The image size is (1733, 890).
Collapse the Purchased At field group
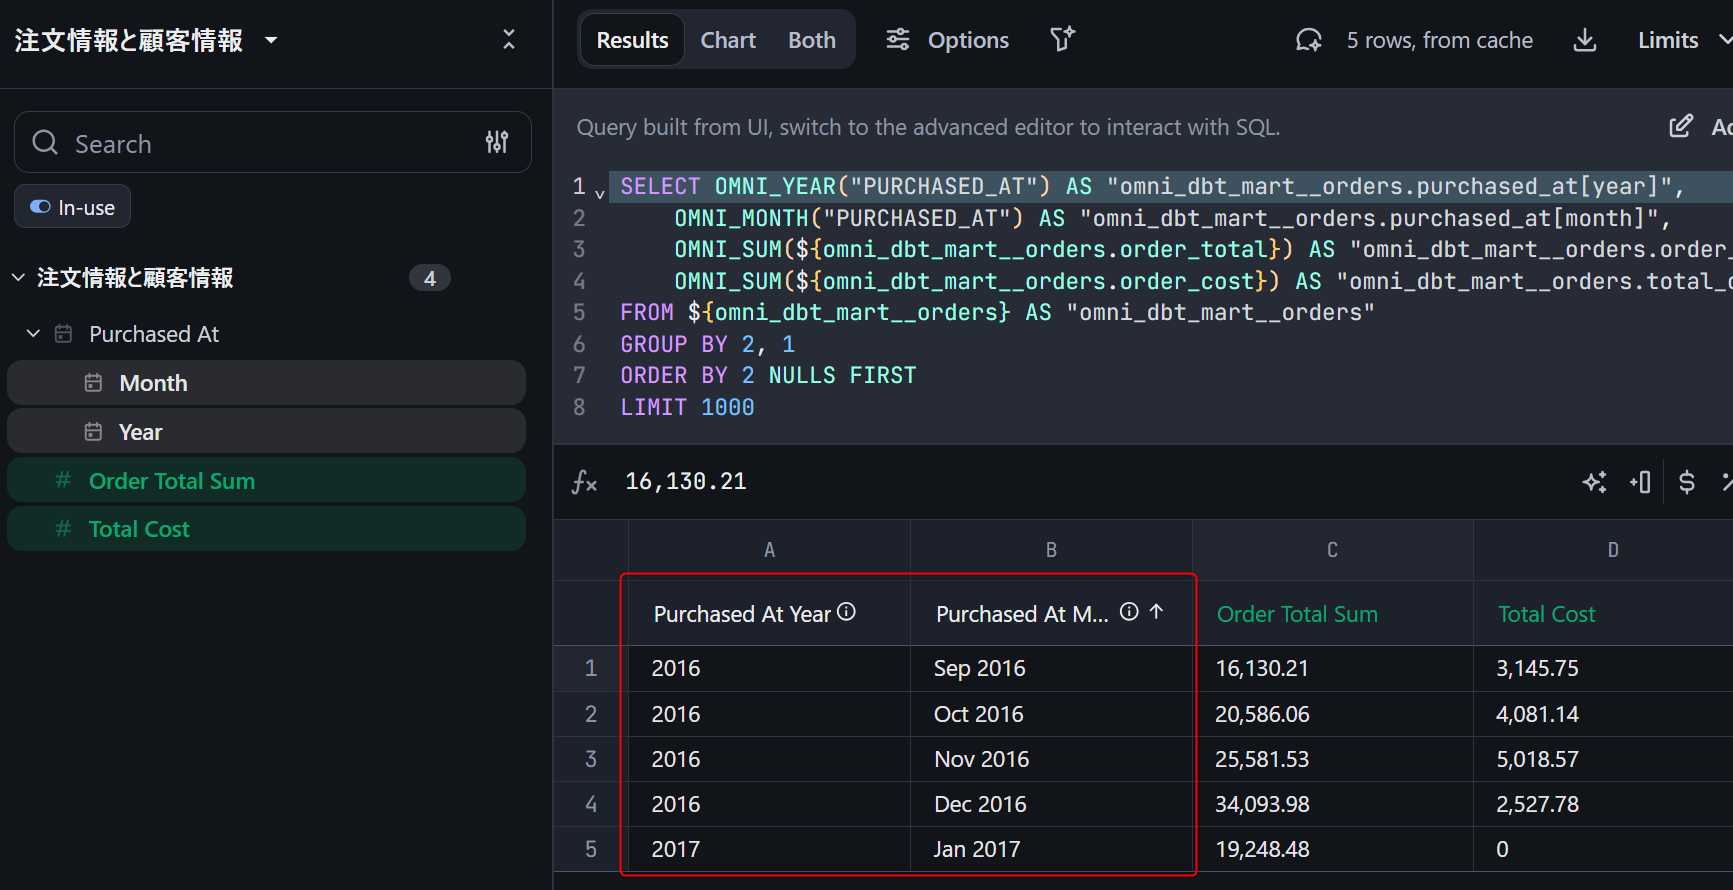[33, 334]
